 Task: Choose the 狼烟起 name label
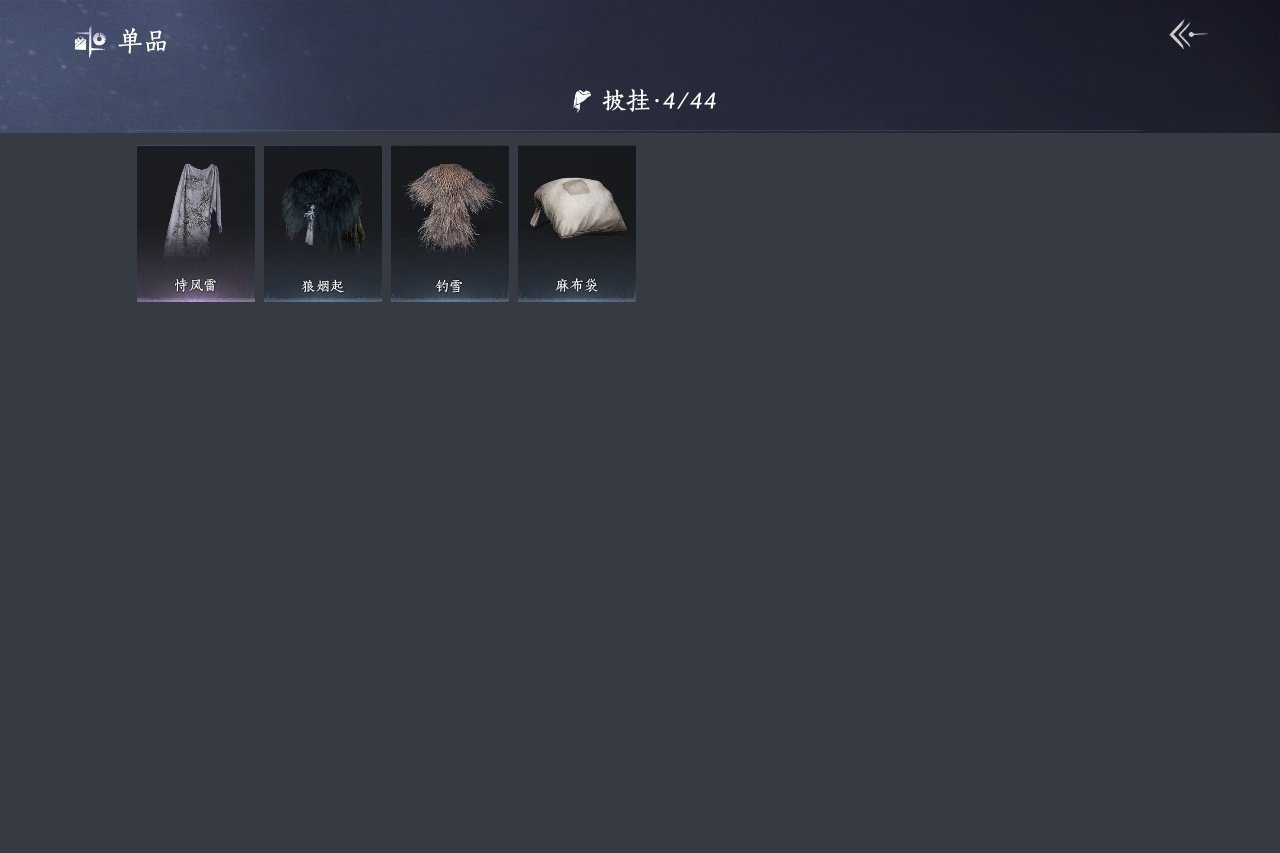[322, 286]
